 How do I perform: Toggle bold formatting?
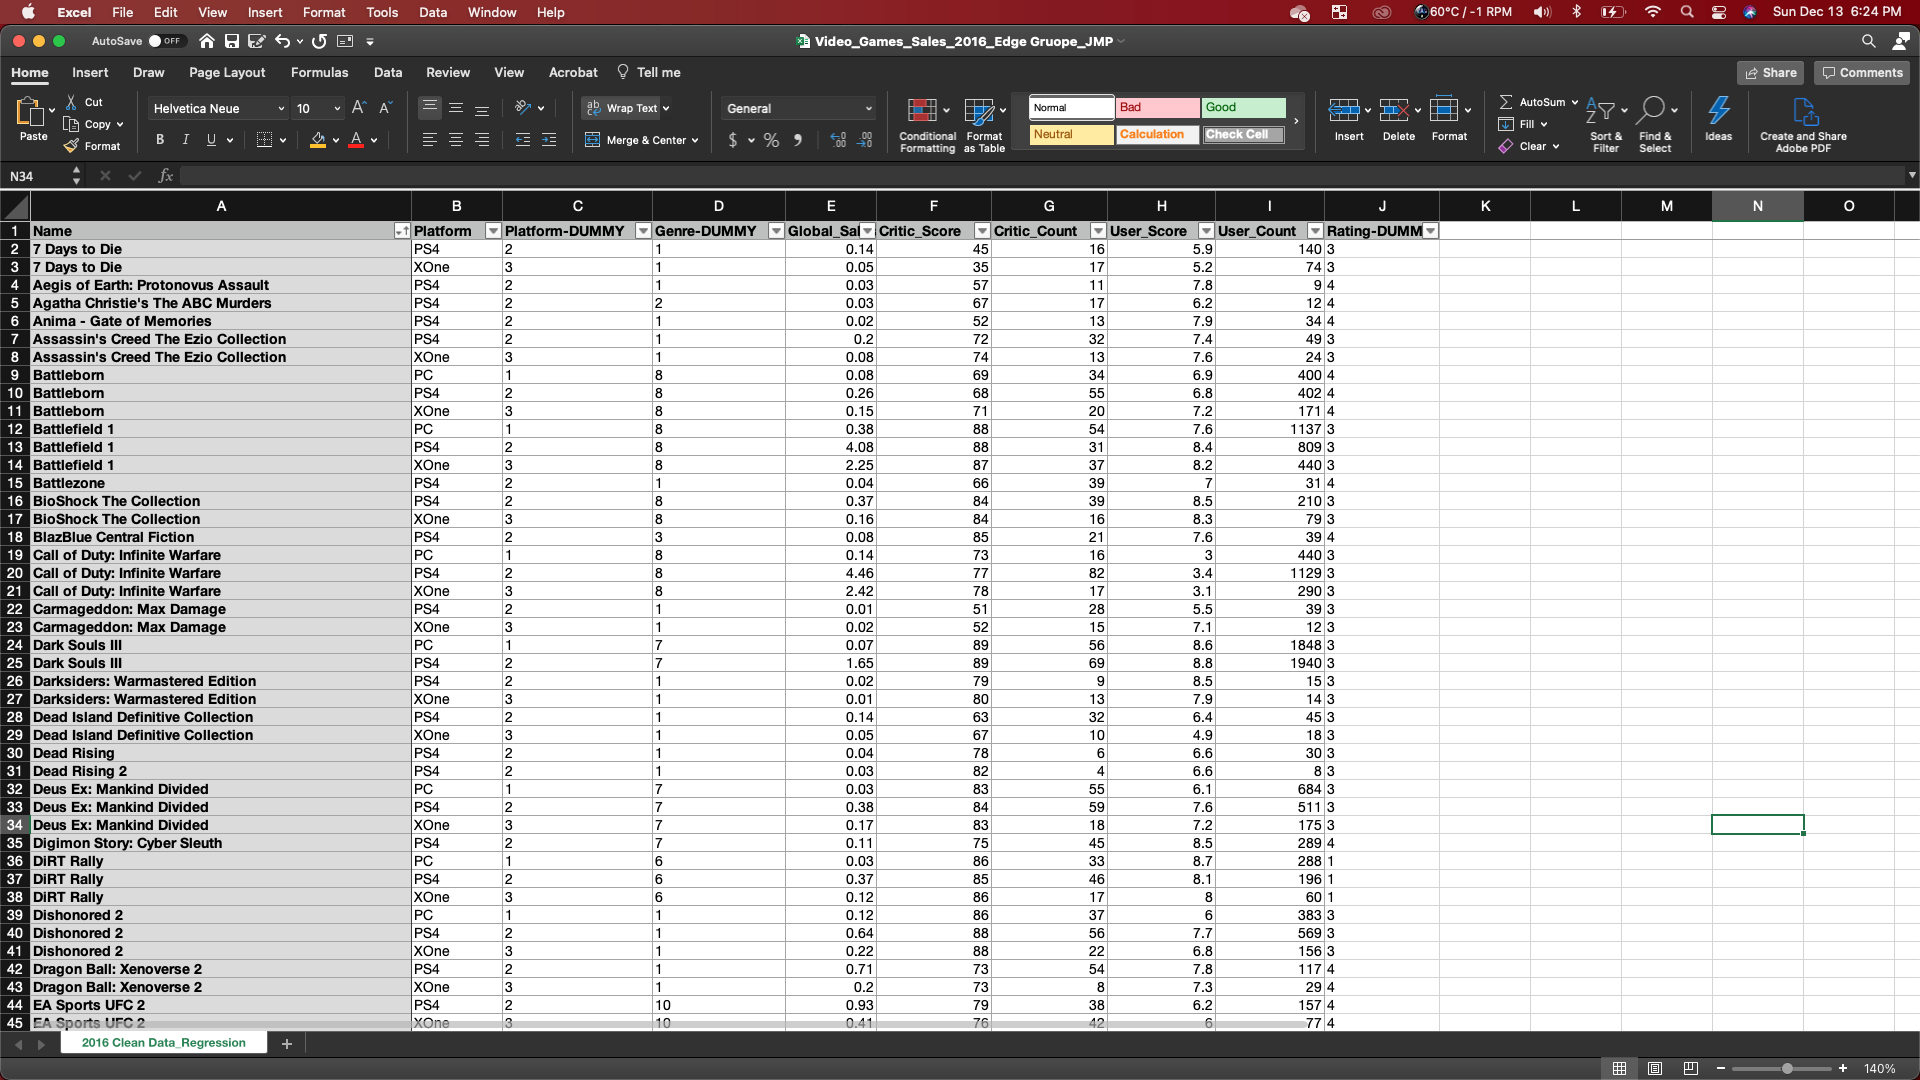pyautogui.click(x=160, y=140)
